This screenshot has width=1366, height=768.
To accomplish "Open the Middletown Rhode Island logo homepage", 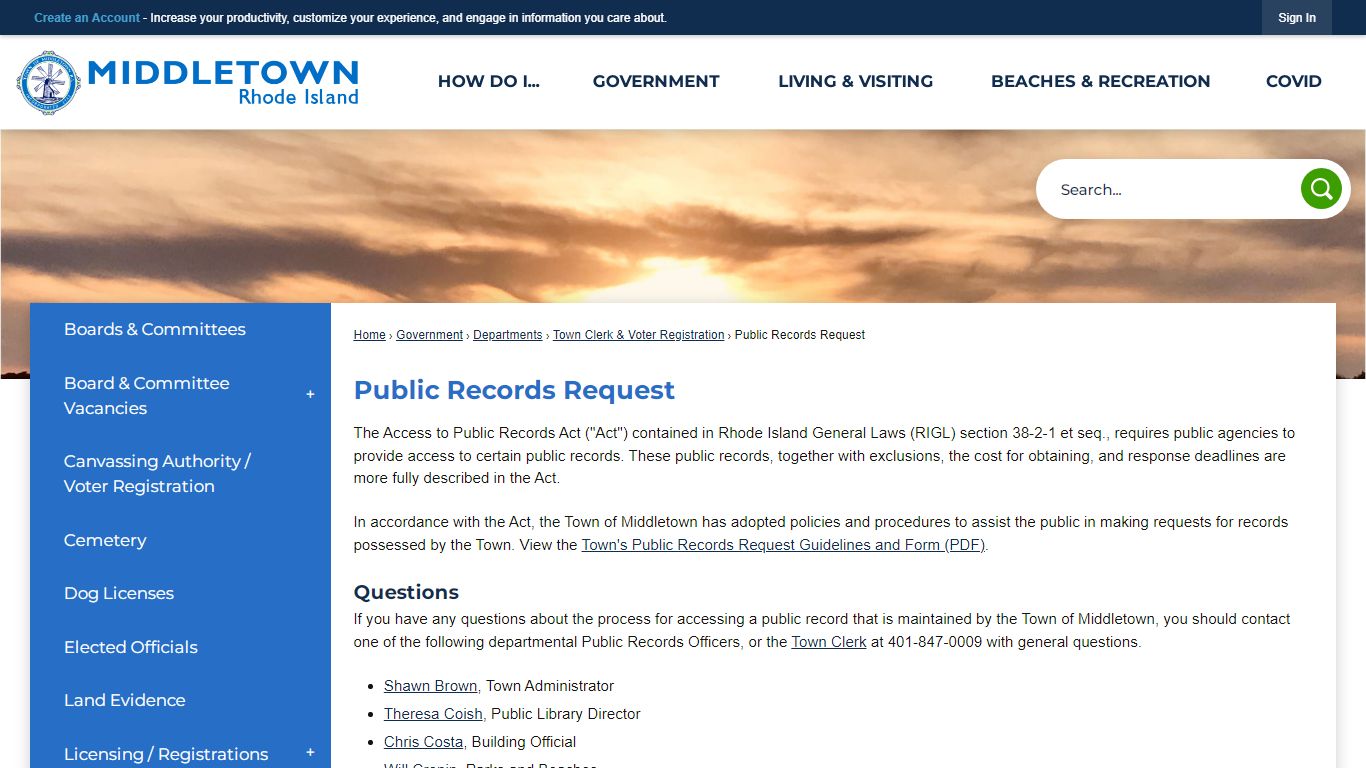I will (x=188, y=82).
